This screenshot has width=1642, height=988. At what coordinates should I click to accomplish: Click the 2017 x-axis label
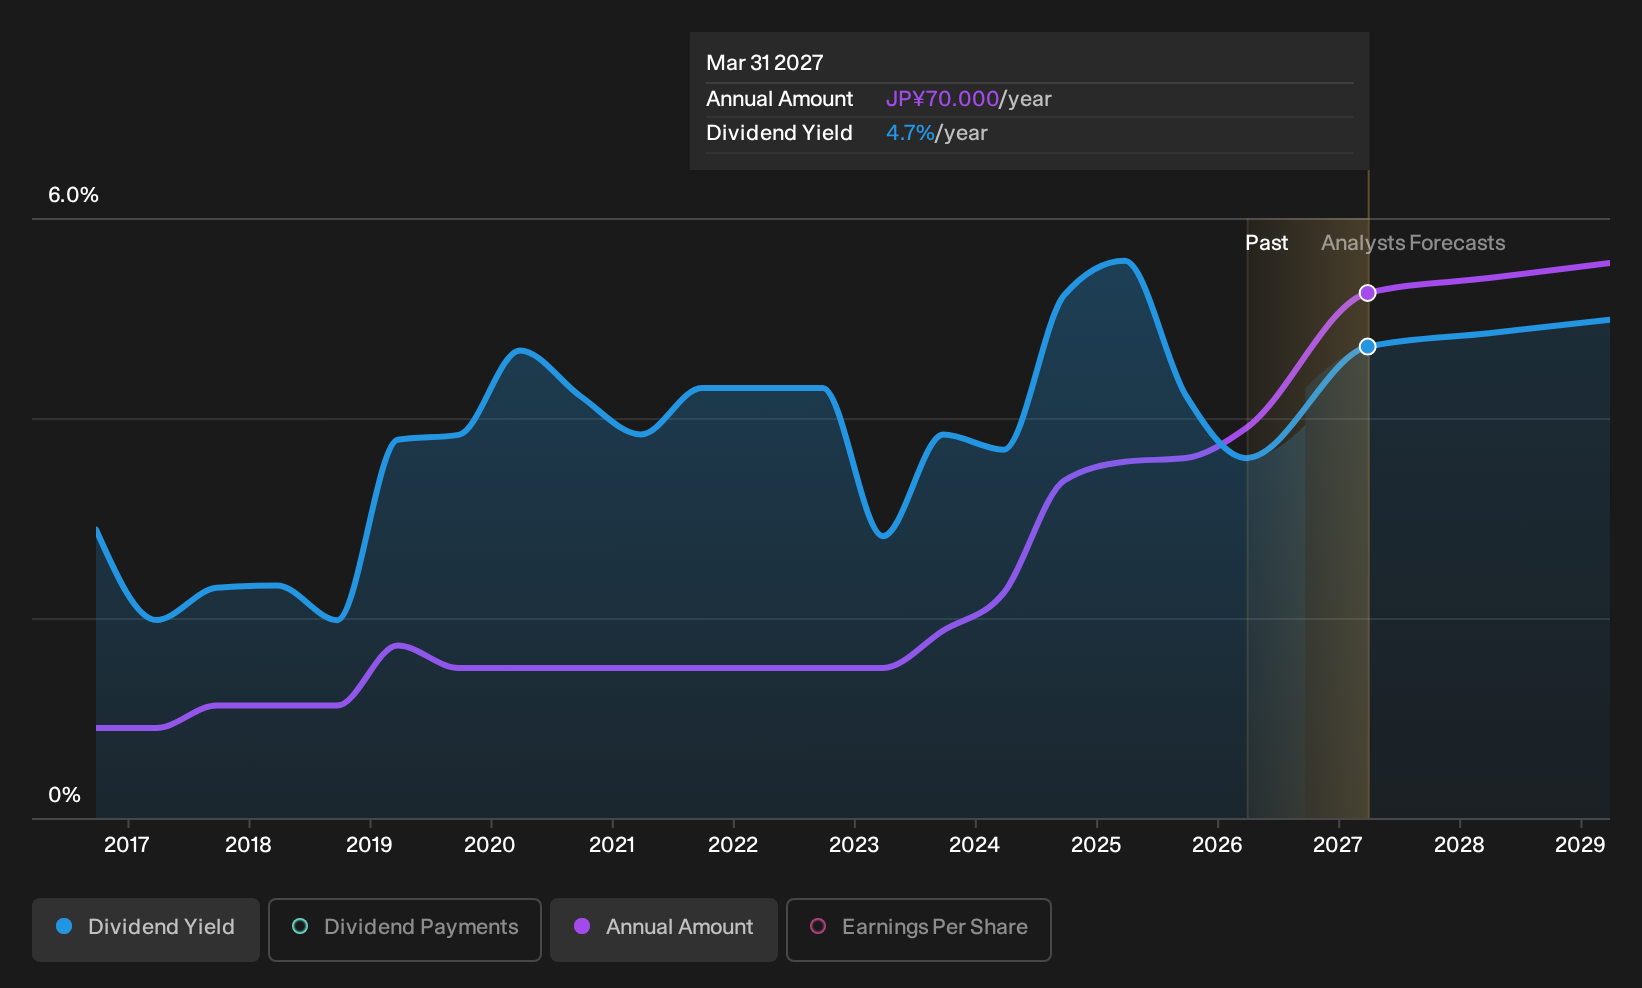[127, 845]
